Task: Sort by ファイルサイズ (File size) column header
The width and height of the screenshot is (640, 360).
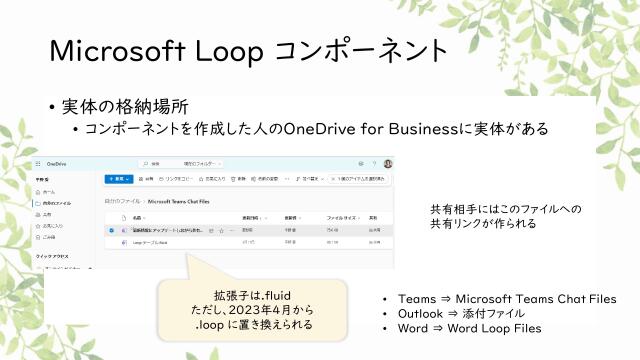Action: 342,218
